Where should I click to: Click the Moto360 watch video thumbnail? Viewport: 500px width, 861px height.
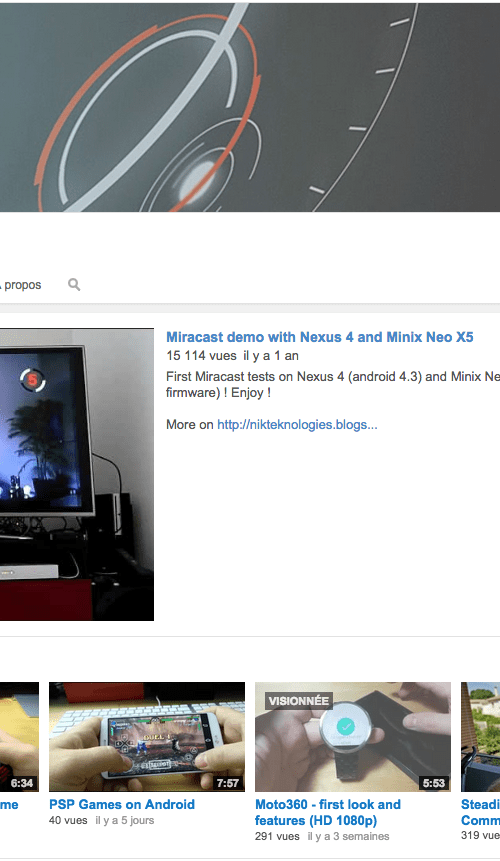pos(353,736)
